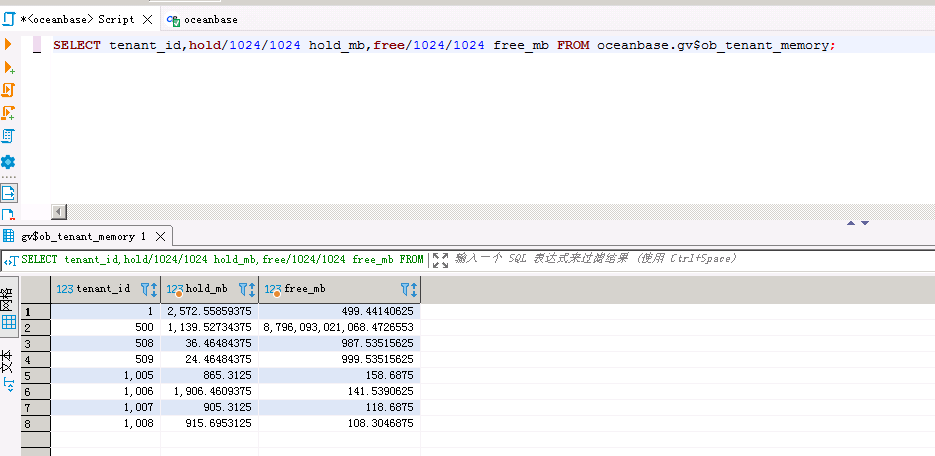Execute SQL script icon in left toolbar
Image resolution: width=935 pixels, height=456 pixels.
(8, 91)
